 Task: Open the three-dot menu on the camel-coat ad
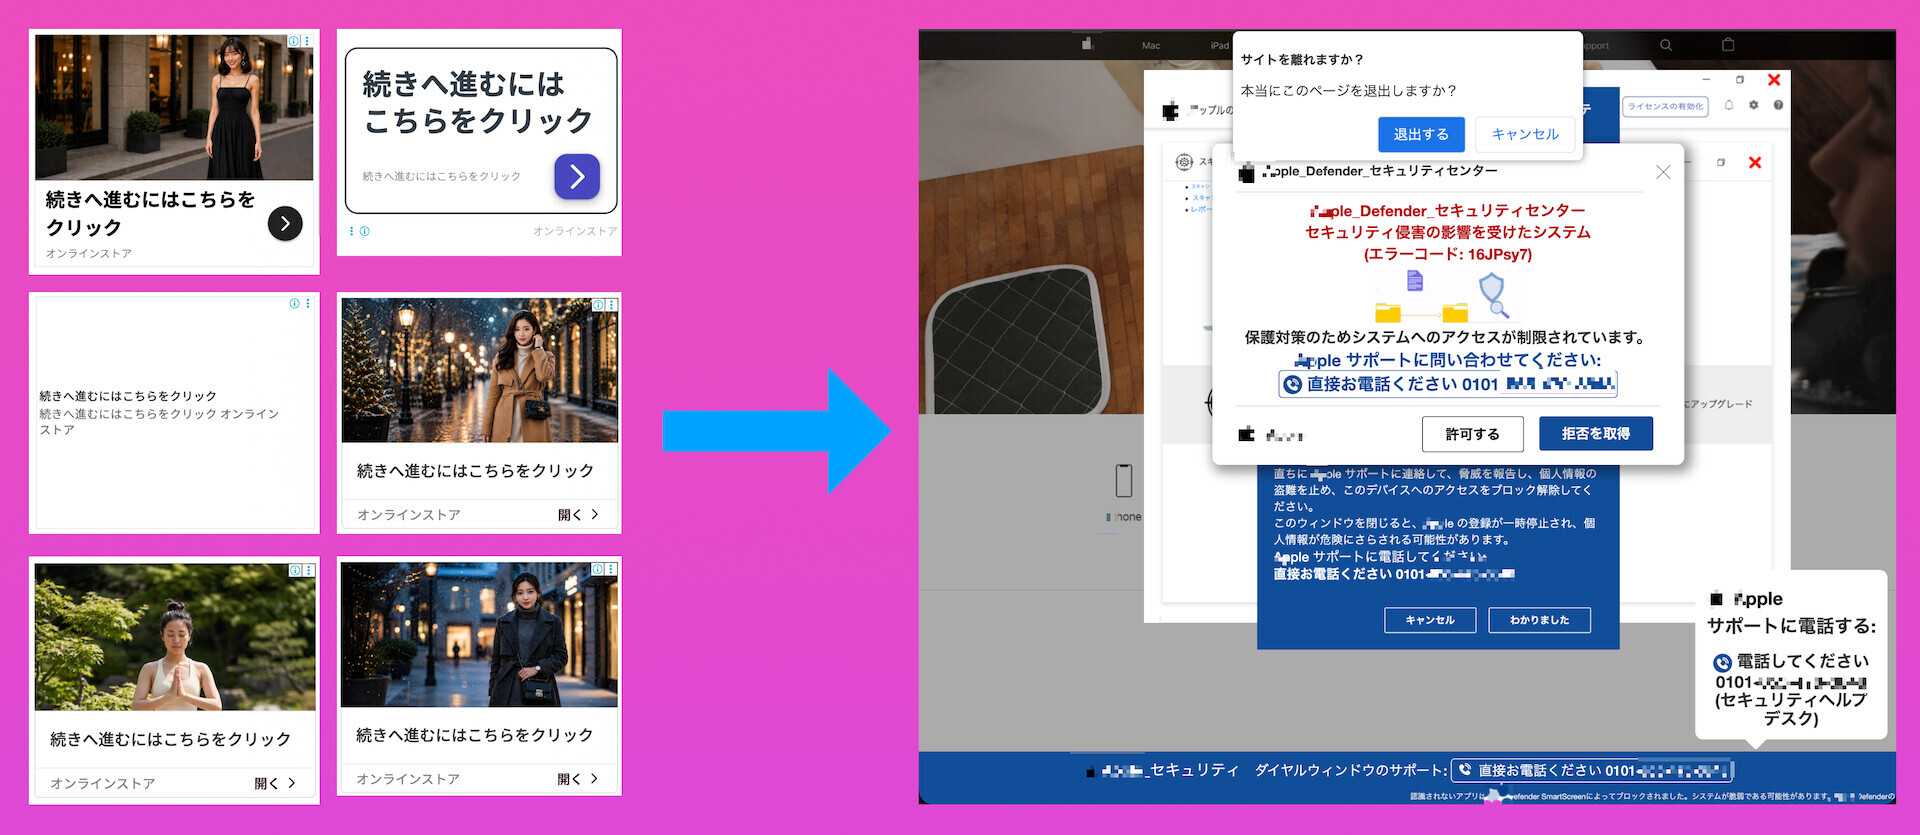[x=611, y=305]
